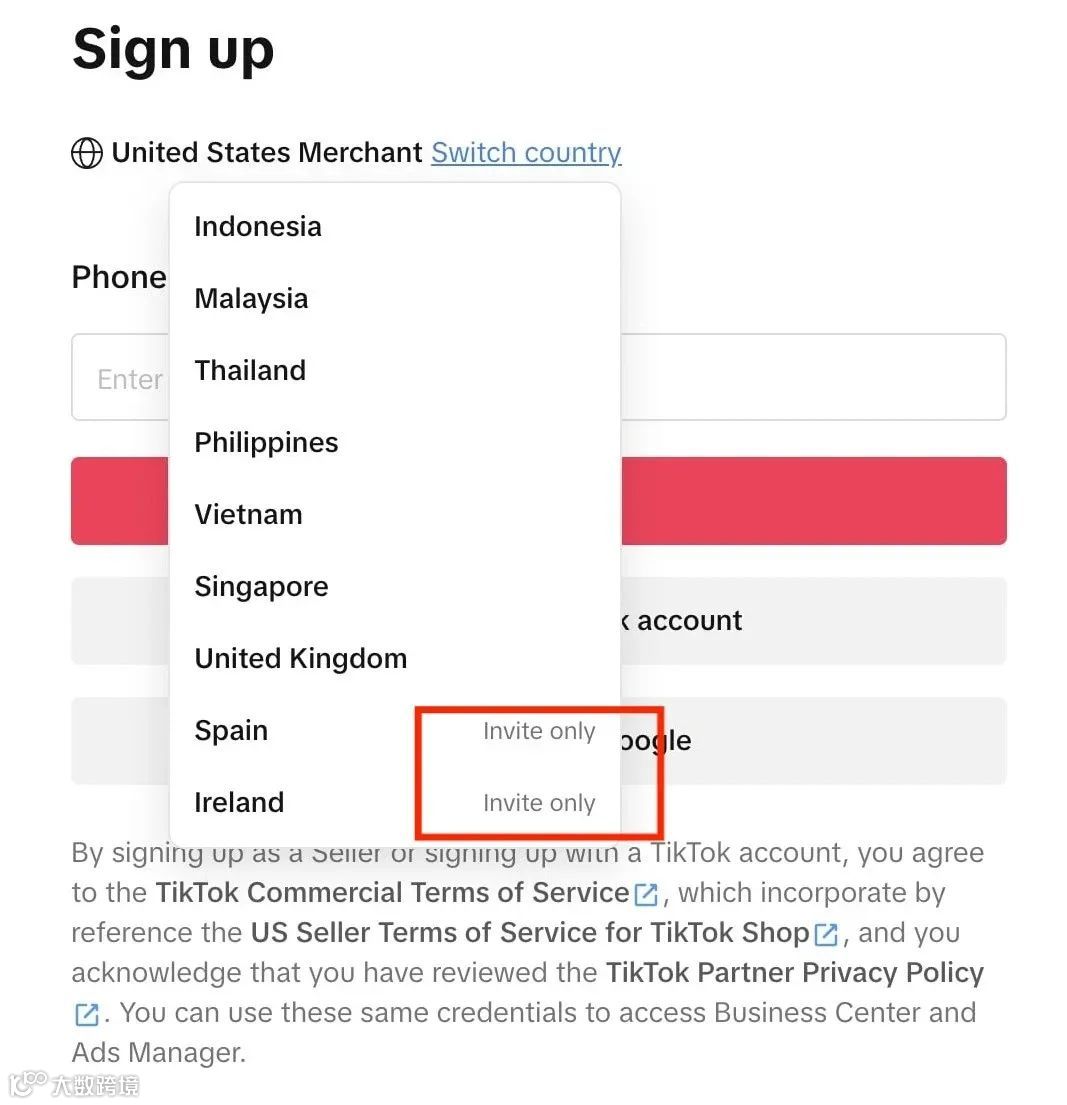Choose Philippines in the country dropdown

395,443
